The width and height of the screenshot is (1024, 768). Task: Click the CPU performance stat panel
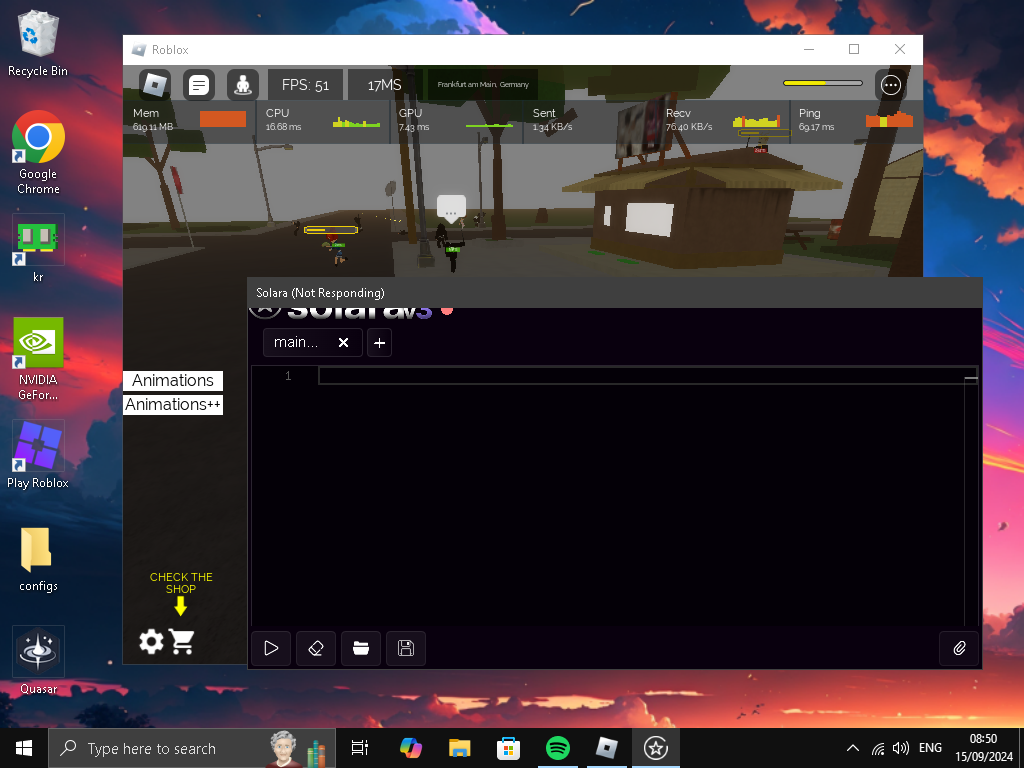point(323,120)
